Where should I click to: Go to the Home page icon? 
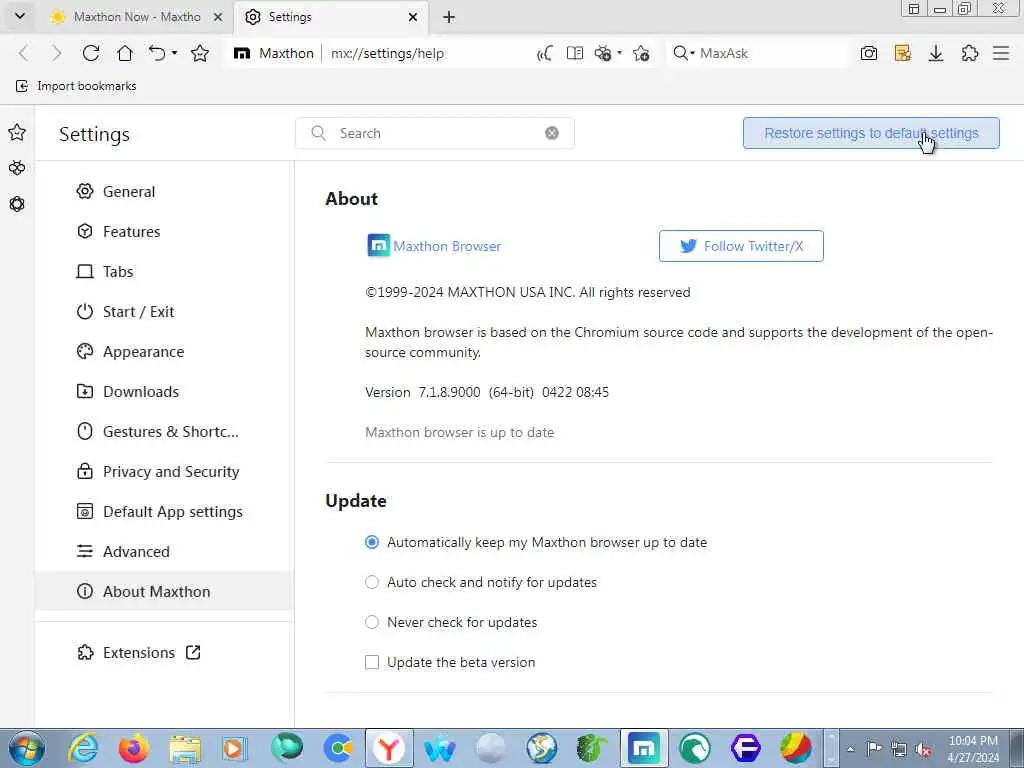coord(125,54)
